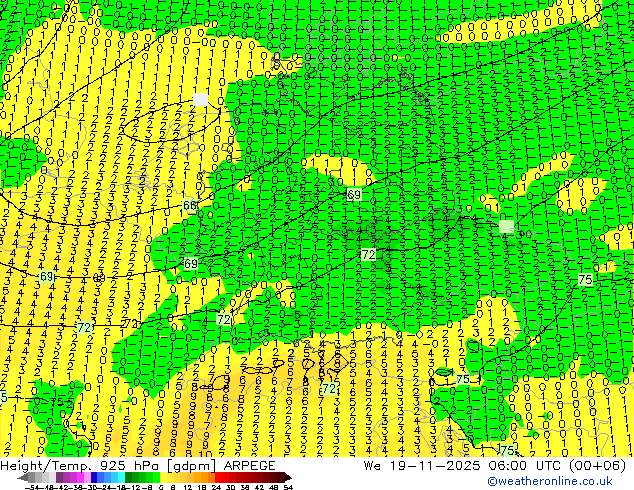Pick the bright yellow segment in the temperature legend
634x490 pixels.
(163, 478)
